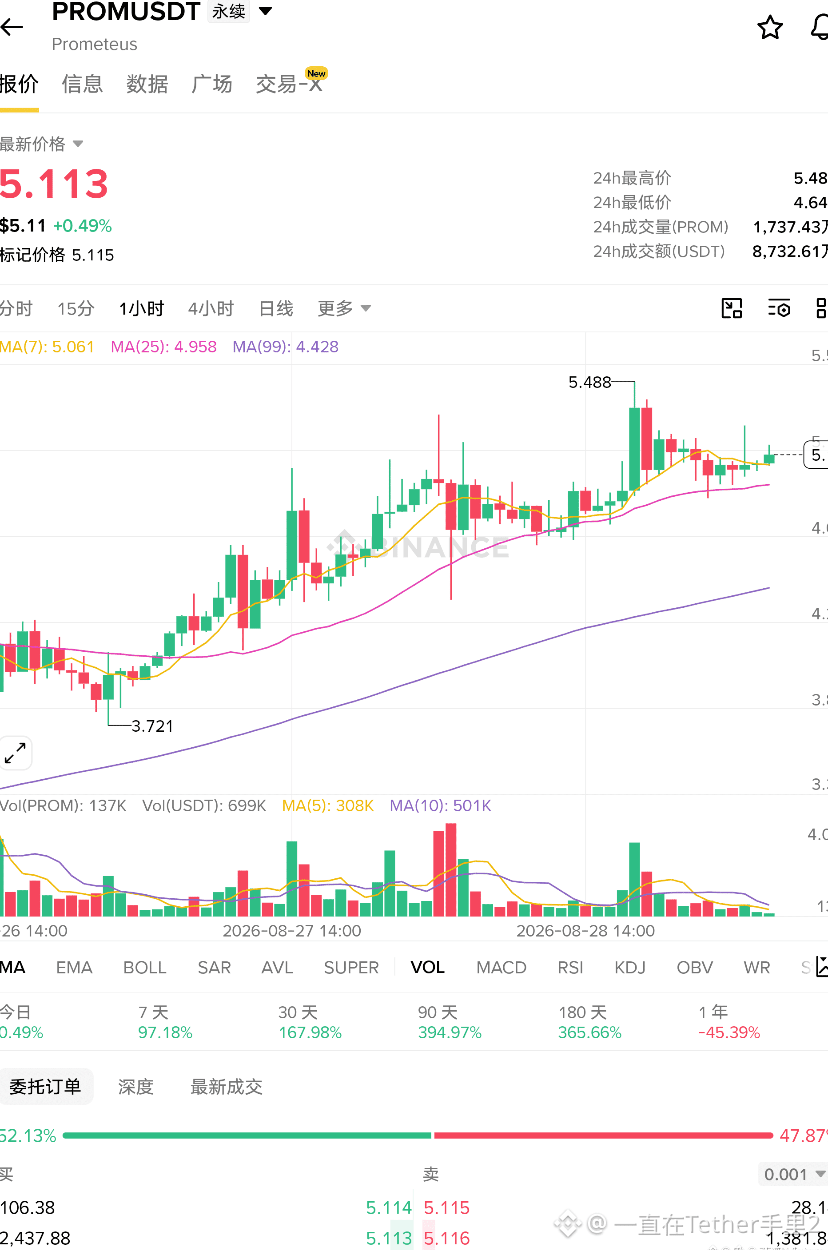Select the 15分 timeframe
828x1250 pixels.
76,308
